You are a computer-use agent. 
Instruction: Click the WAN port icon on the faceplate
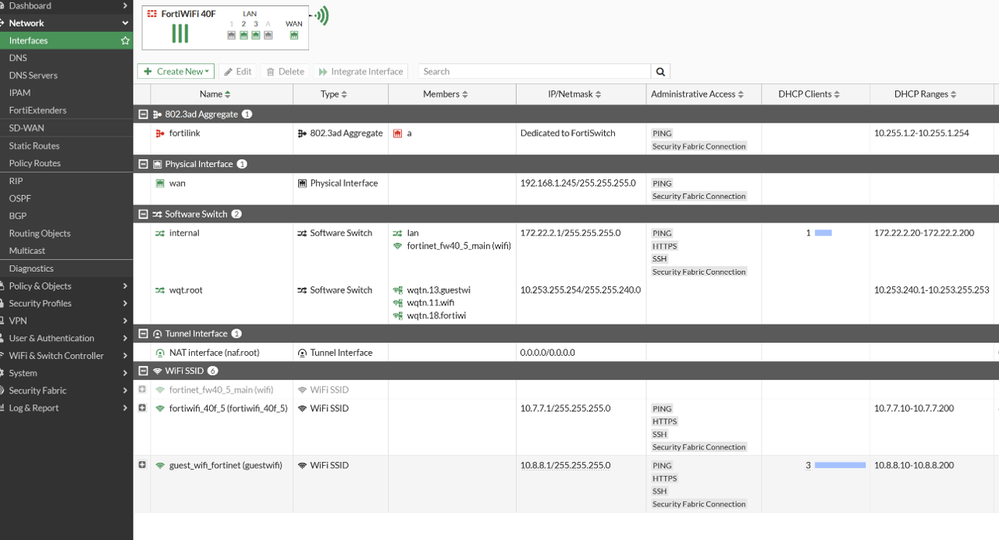(x=294, y=35)
